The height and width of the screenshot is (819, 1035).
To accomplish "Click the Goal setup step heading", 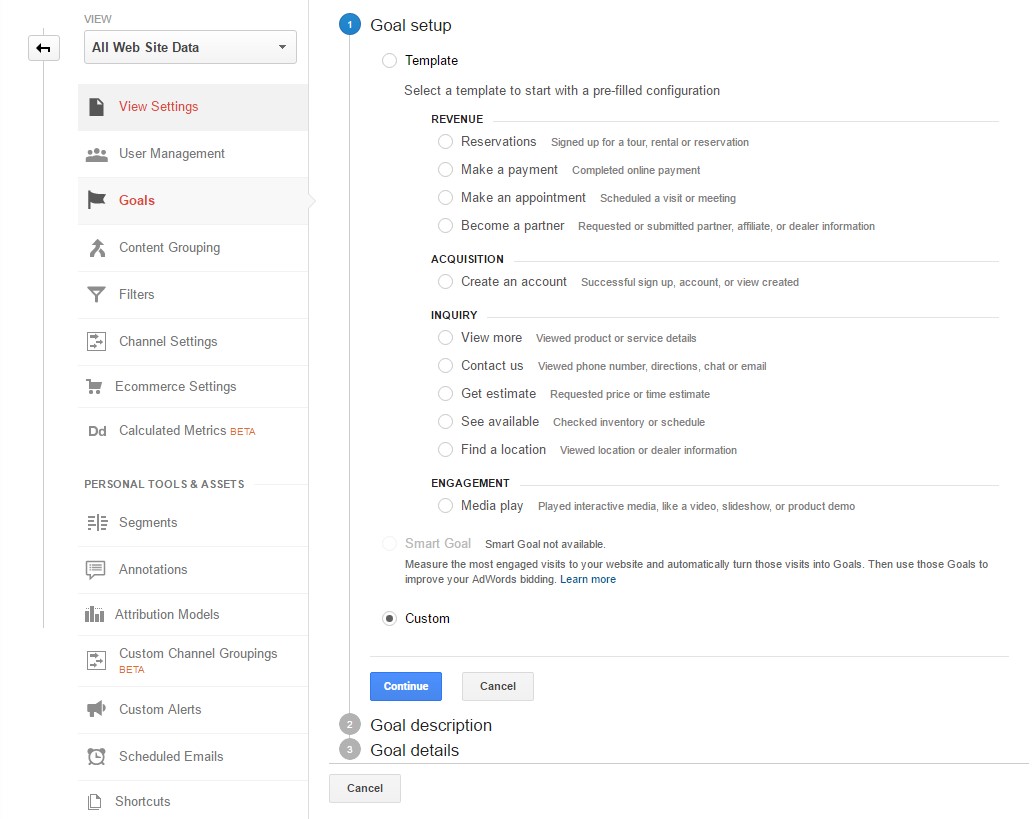I will [x=411, y=25].
